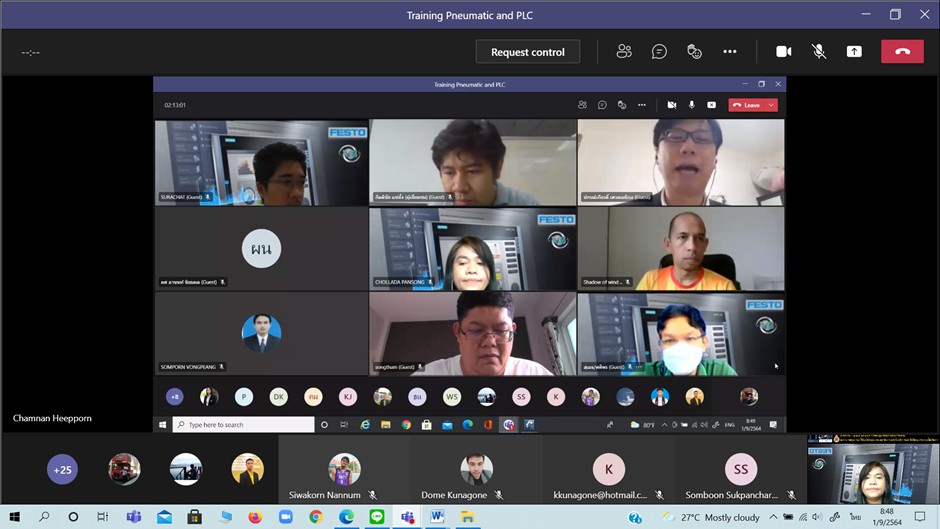Click the Request control button
940x529 pixels.
527,52
